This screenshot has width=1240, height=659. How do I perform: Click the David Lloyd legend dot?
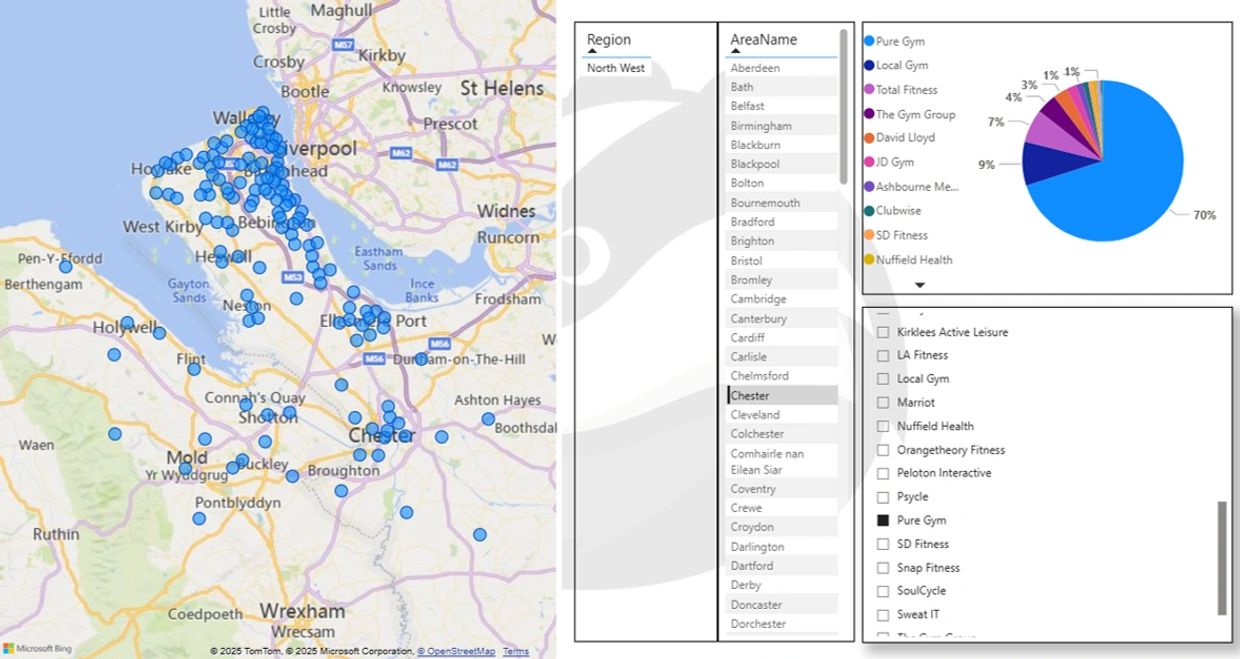(869, 138)
